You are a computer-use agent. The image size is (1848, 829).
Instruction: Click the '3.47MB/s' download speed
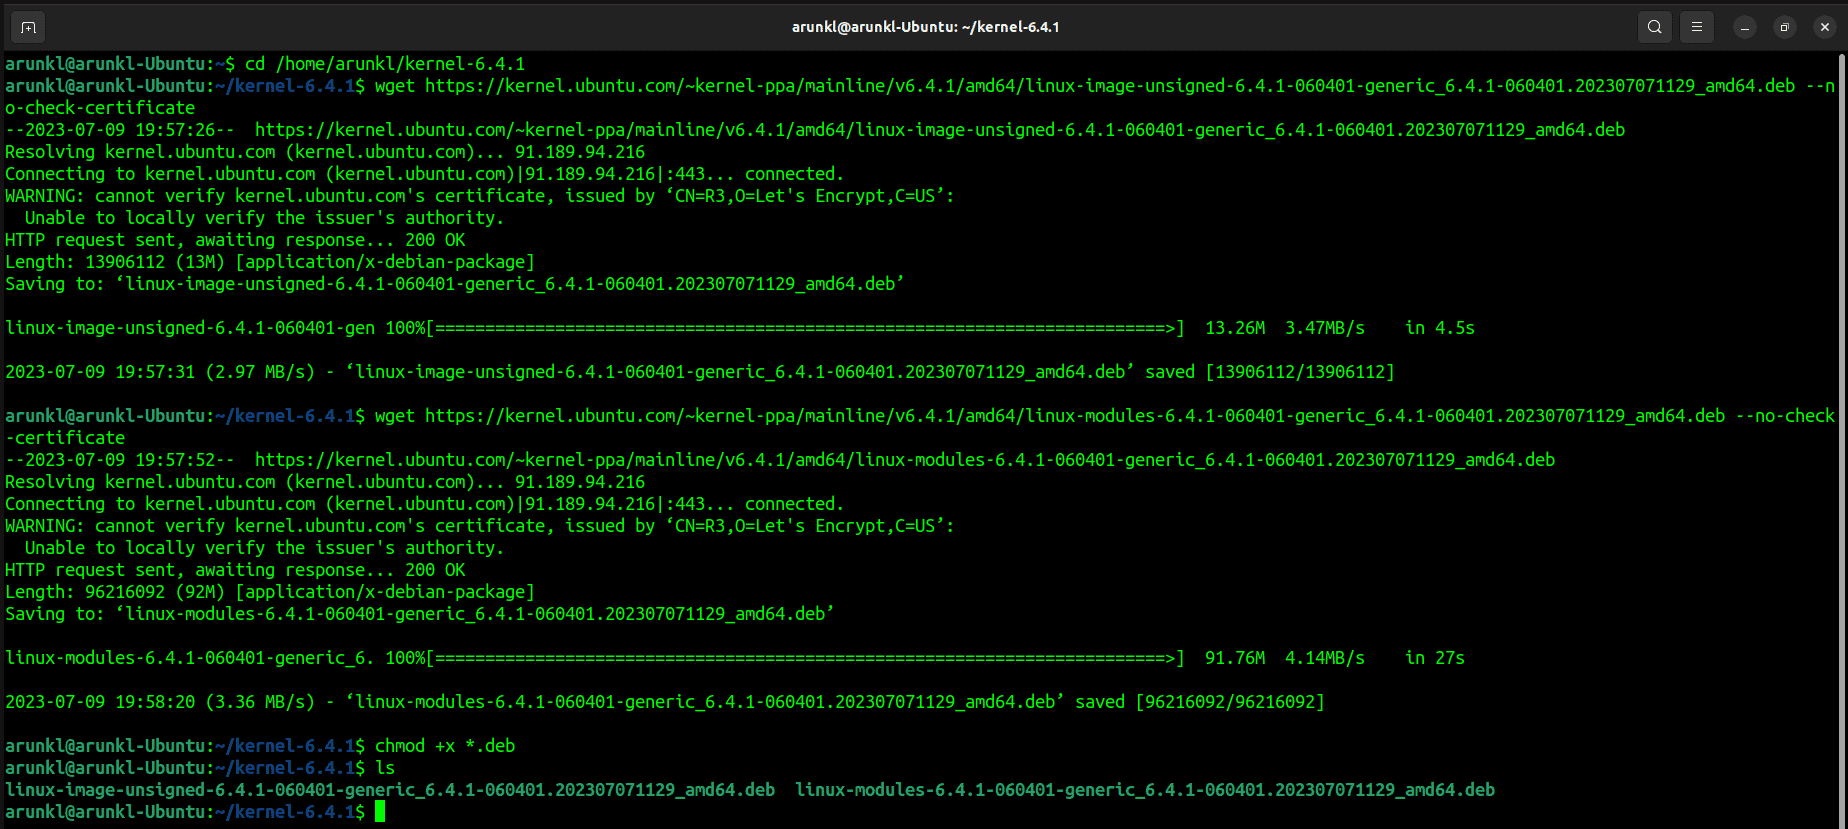point(1325,328)
